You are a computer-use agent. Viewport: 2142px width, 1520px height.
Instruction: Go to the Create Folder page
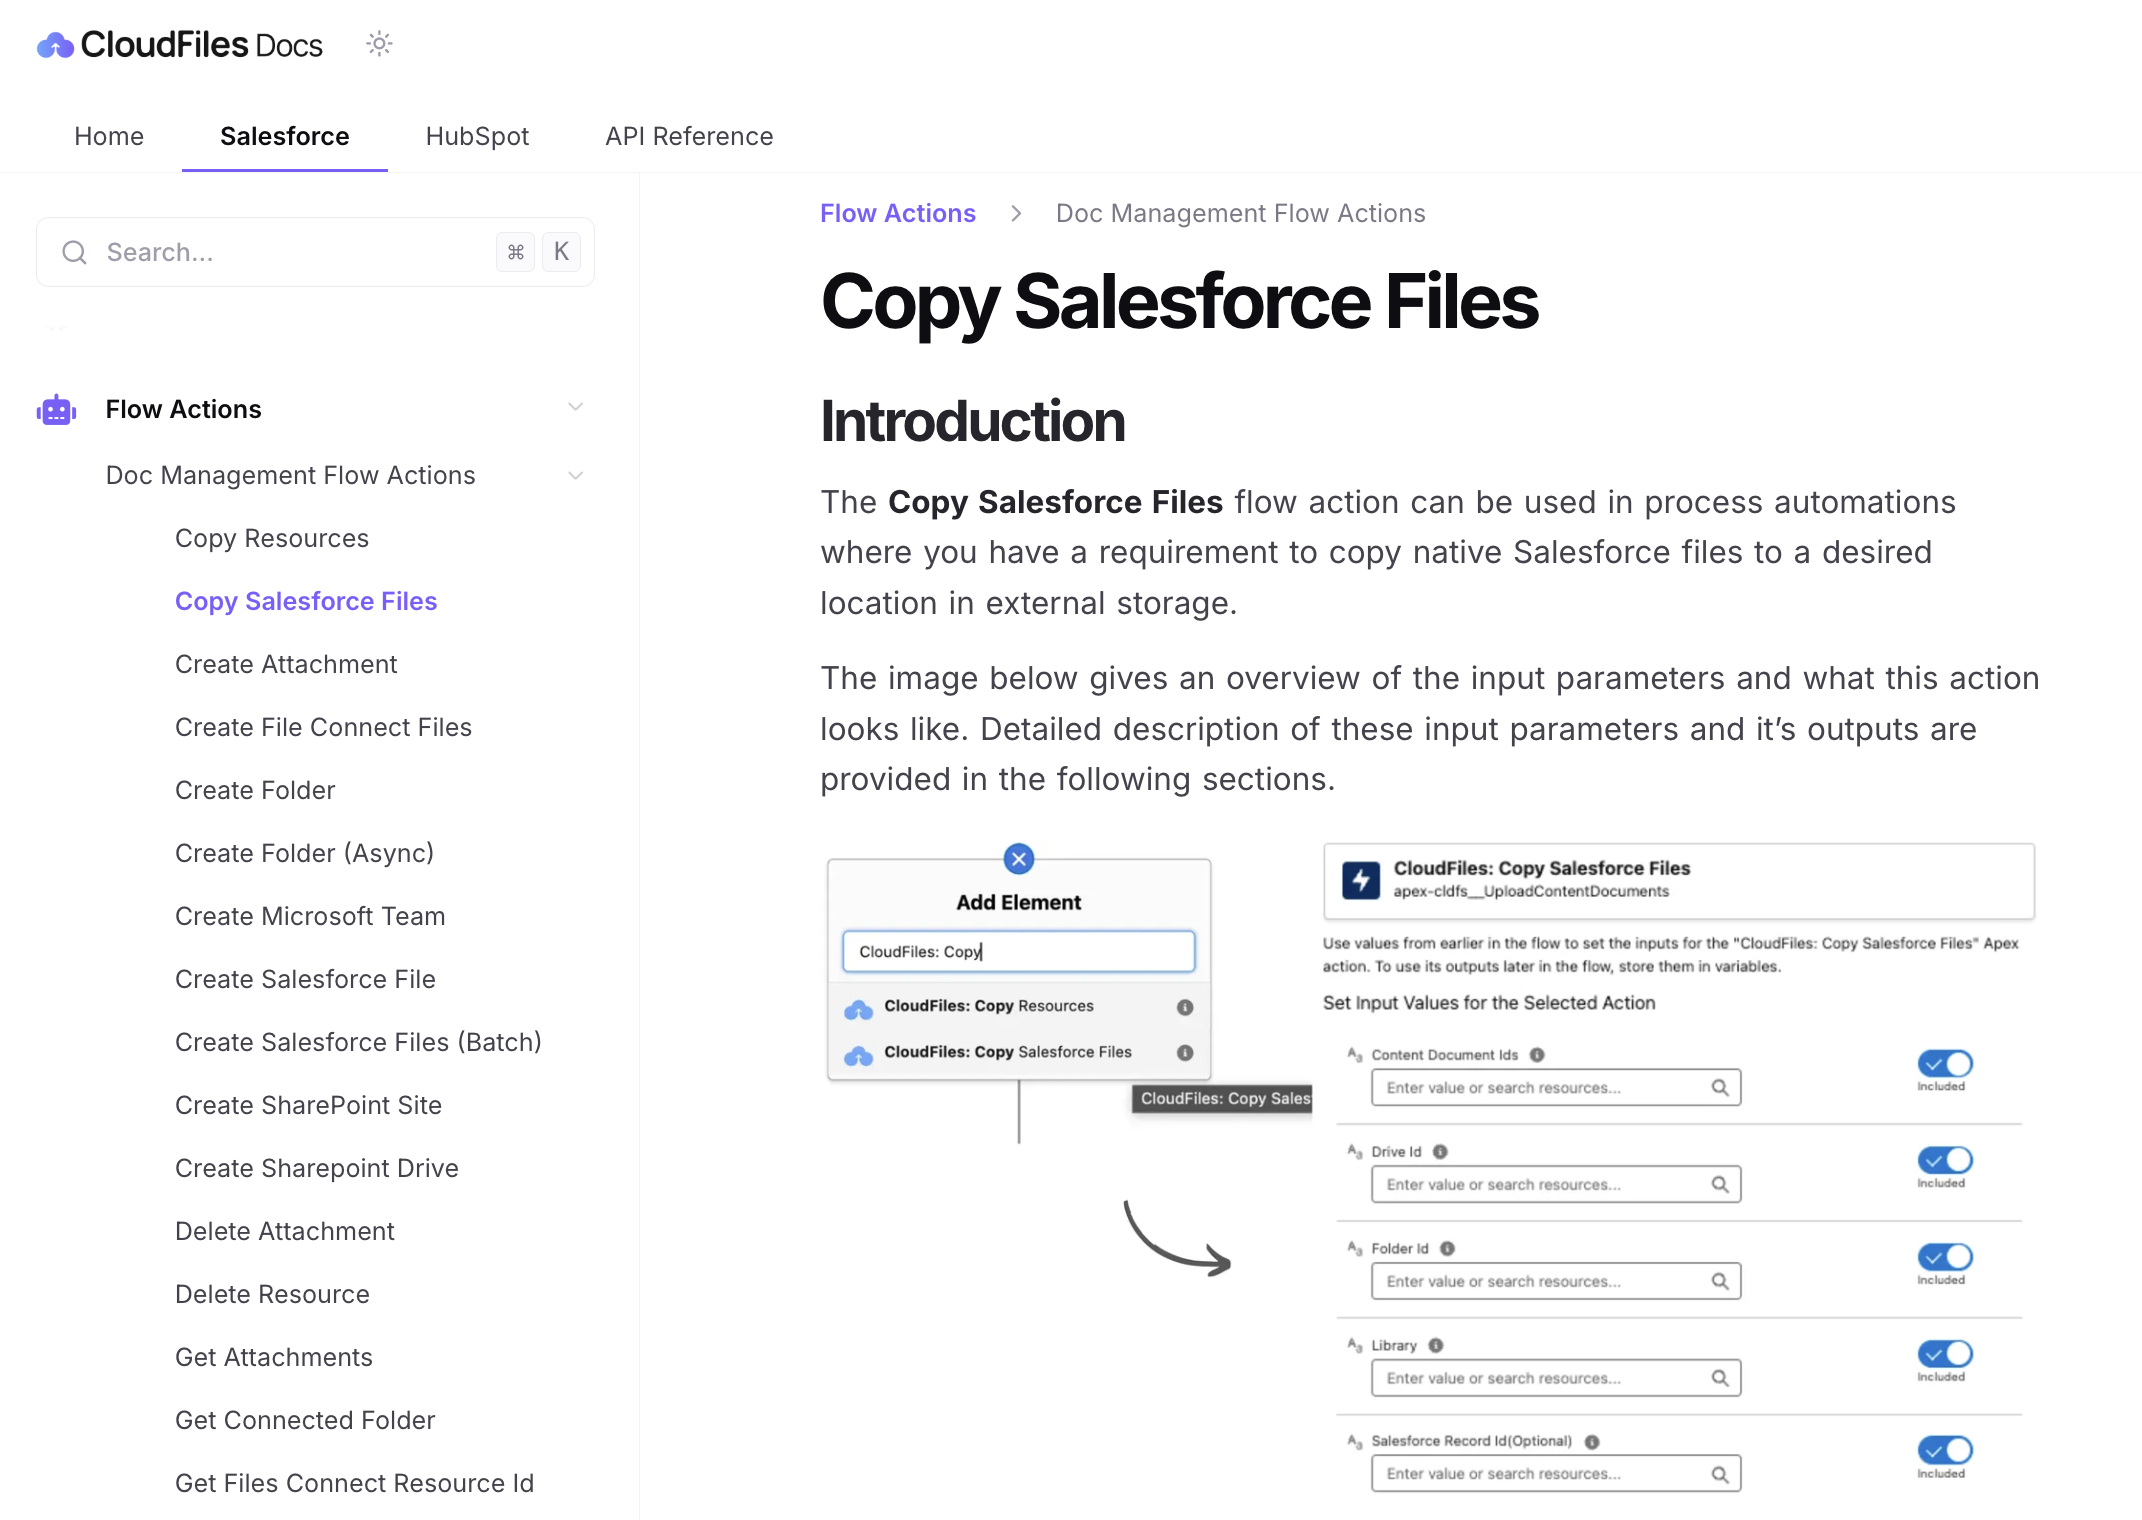tap(255, 790)
